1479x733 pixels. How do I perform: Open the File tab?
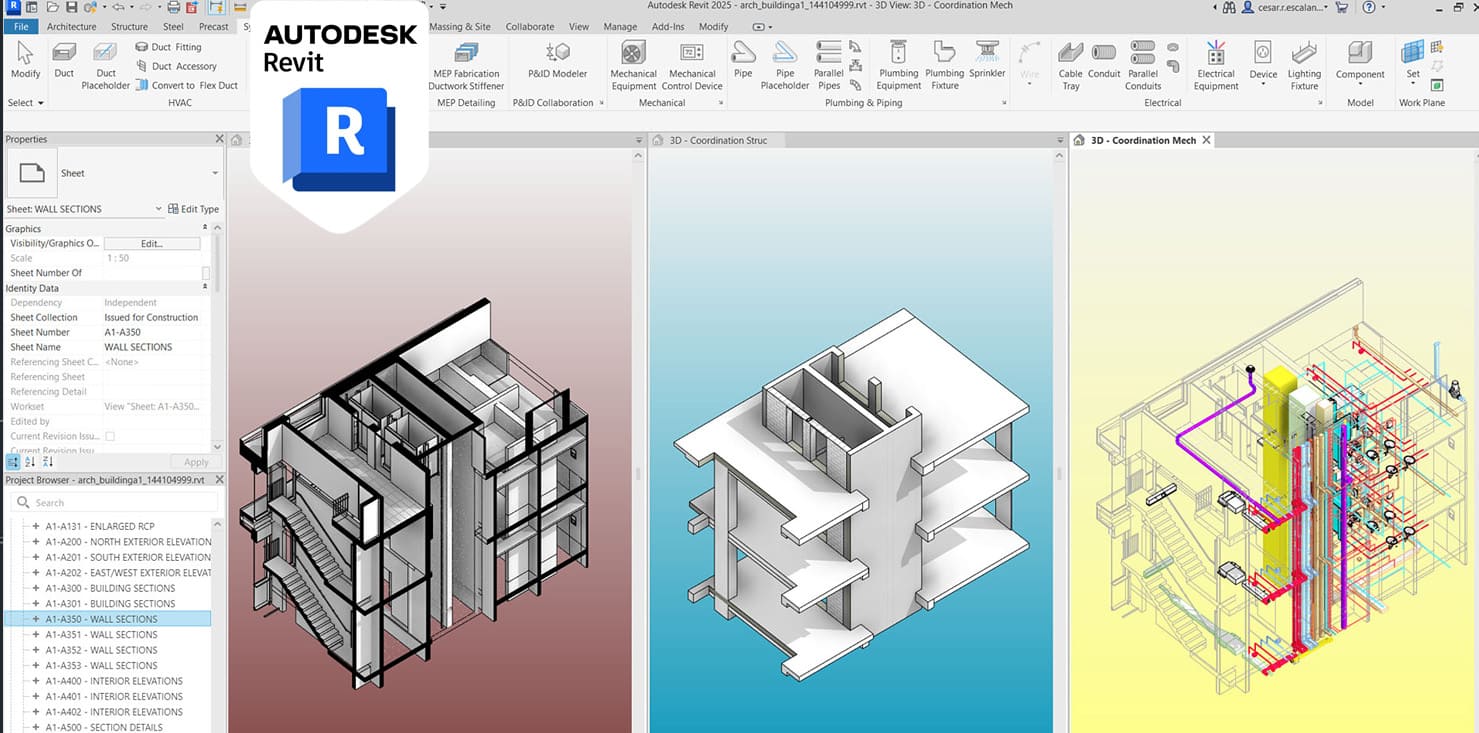[21, 26]
